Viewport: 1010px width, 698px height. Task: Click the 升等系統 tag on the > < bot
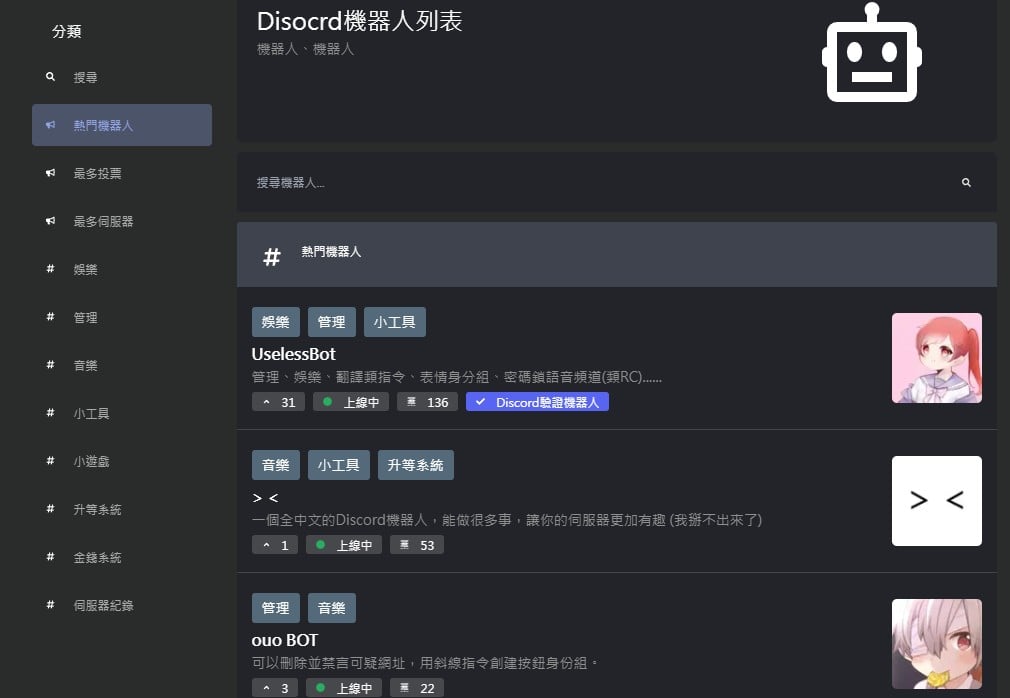coord(415,465)
